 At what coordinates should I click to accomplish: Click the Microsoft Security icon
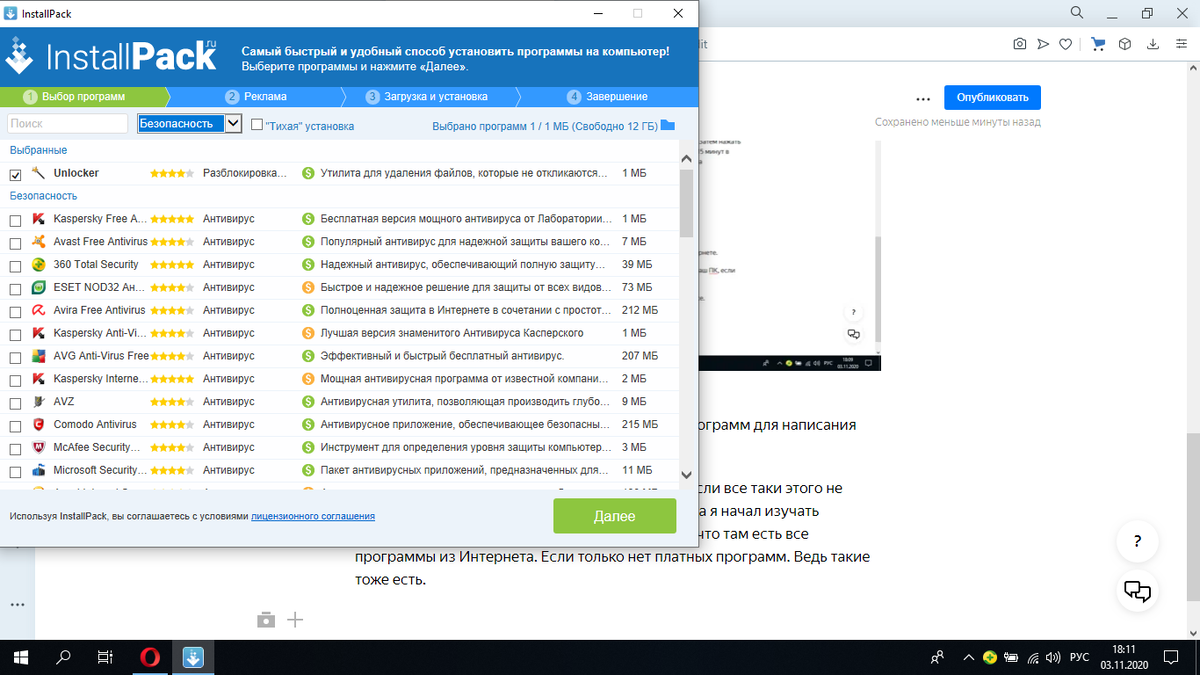click(38, 470)
